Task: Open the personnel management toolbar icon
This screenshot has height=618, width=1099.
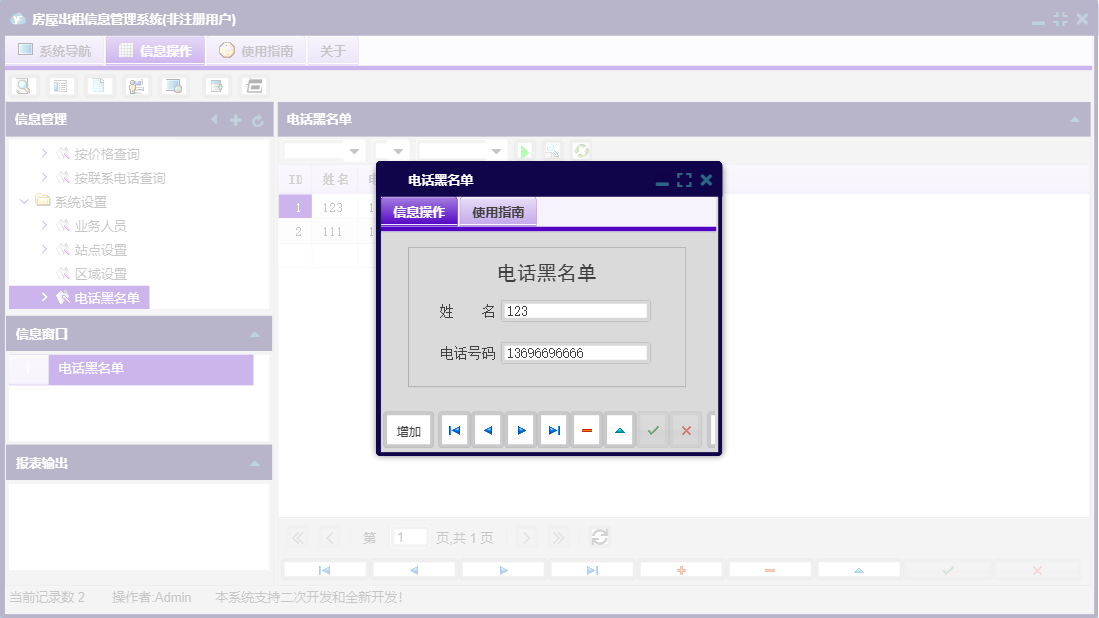Action: 136,85
